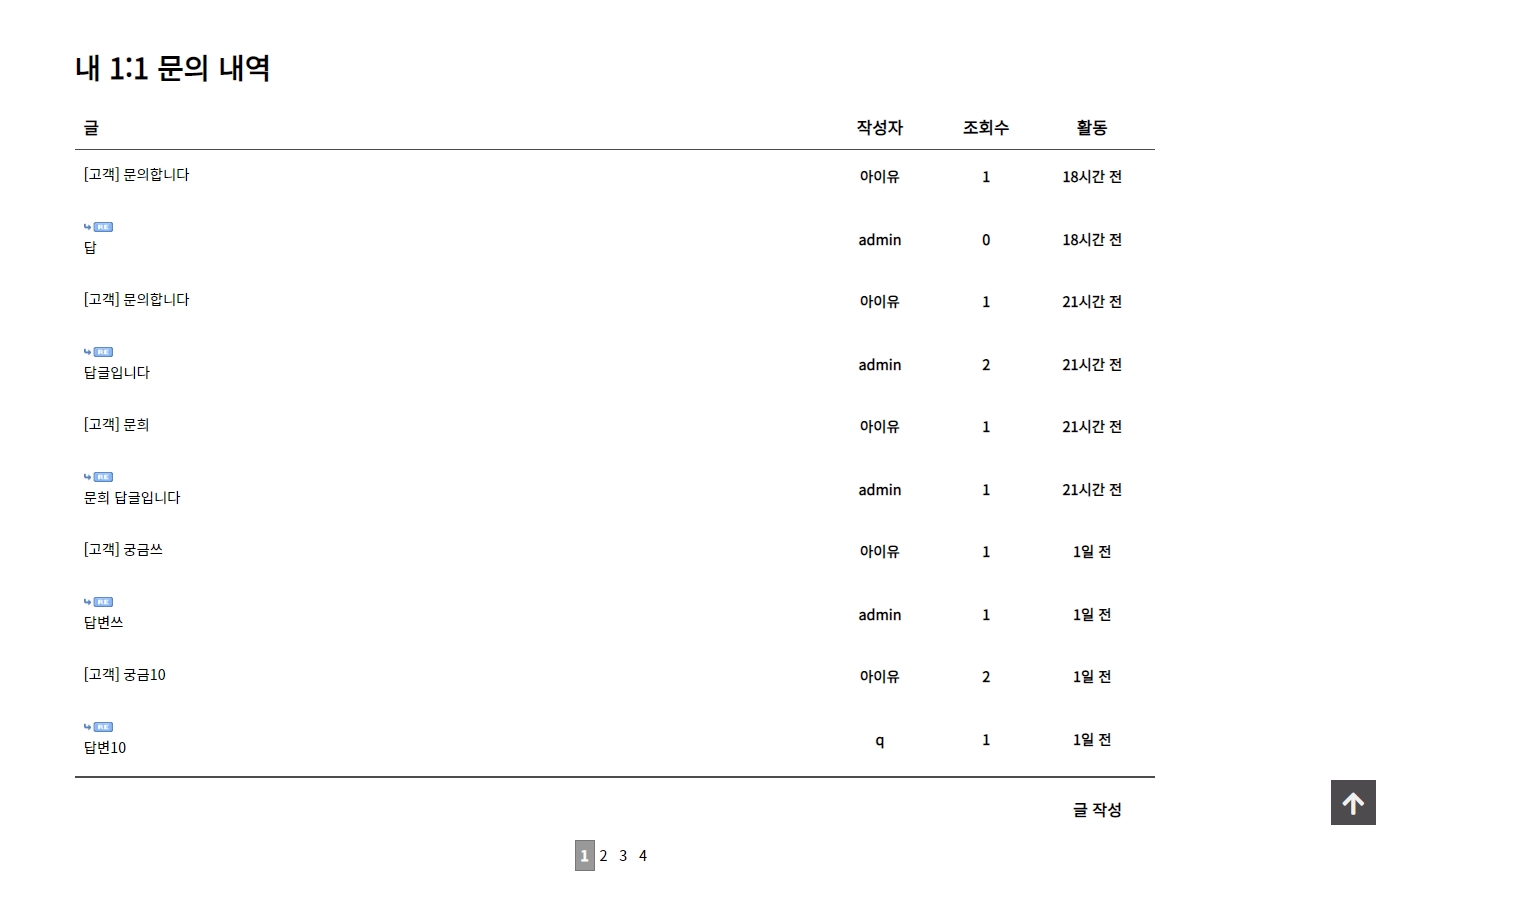The image size is (1515, 914).
Task: Click the RE icon next to "문희 답글입니다"
Action: coord(104,476)
